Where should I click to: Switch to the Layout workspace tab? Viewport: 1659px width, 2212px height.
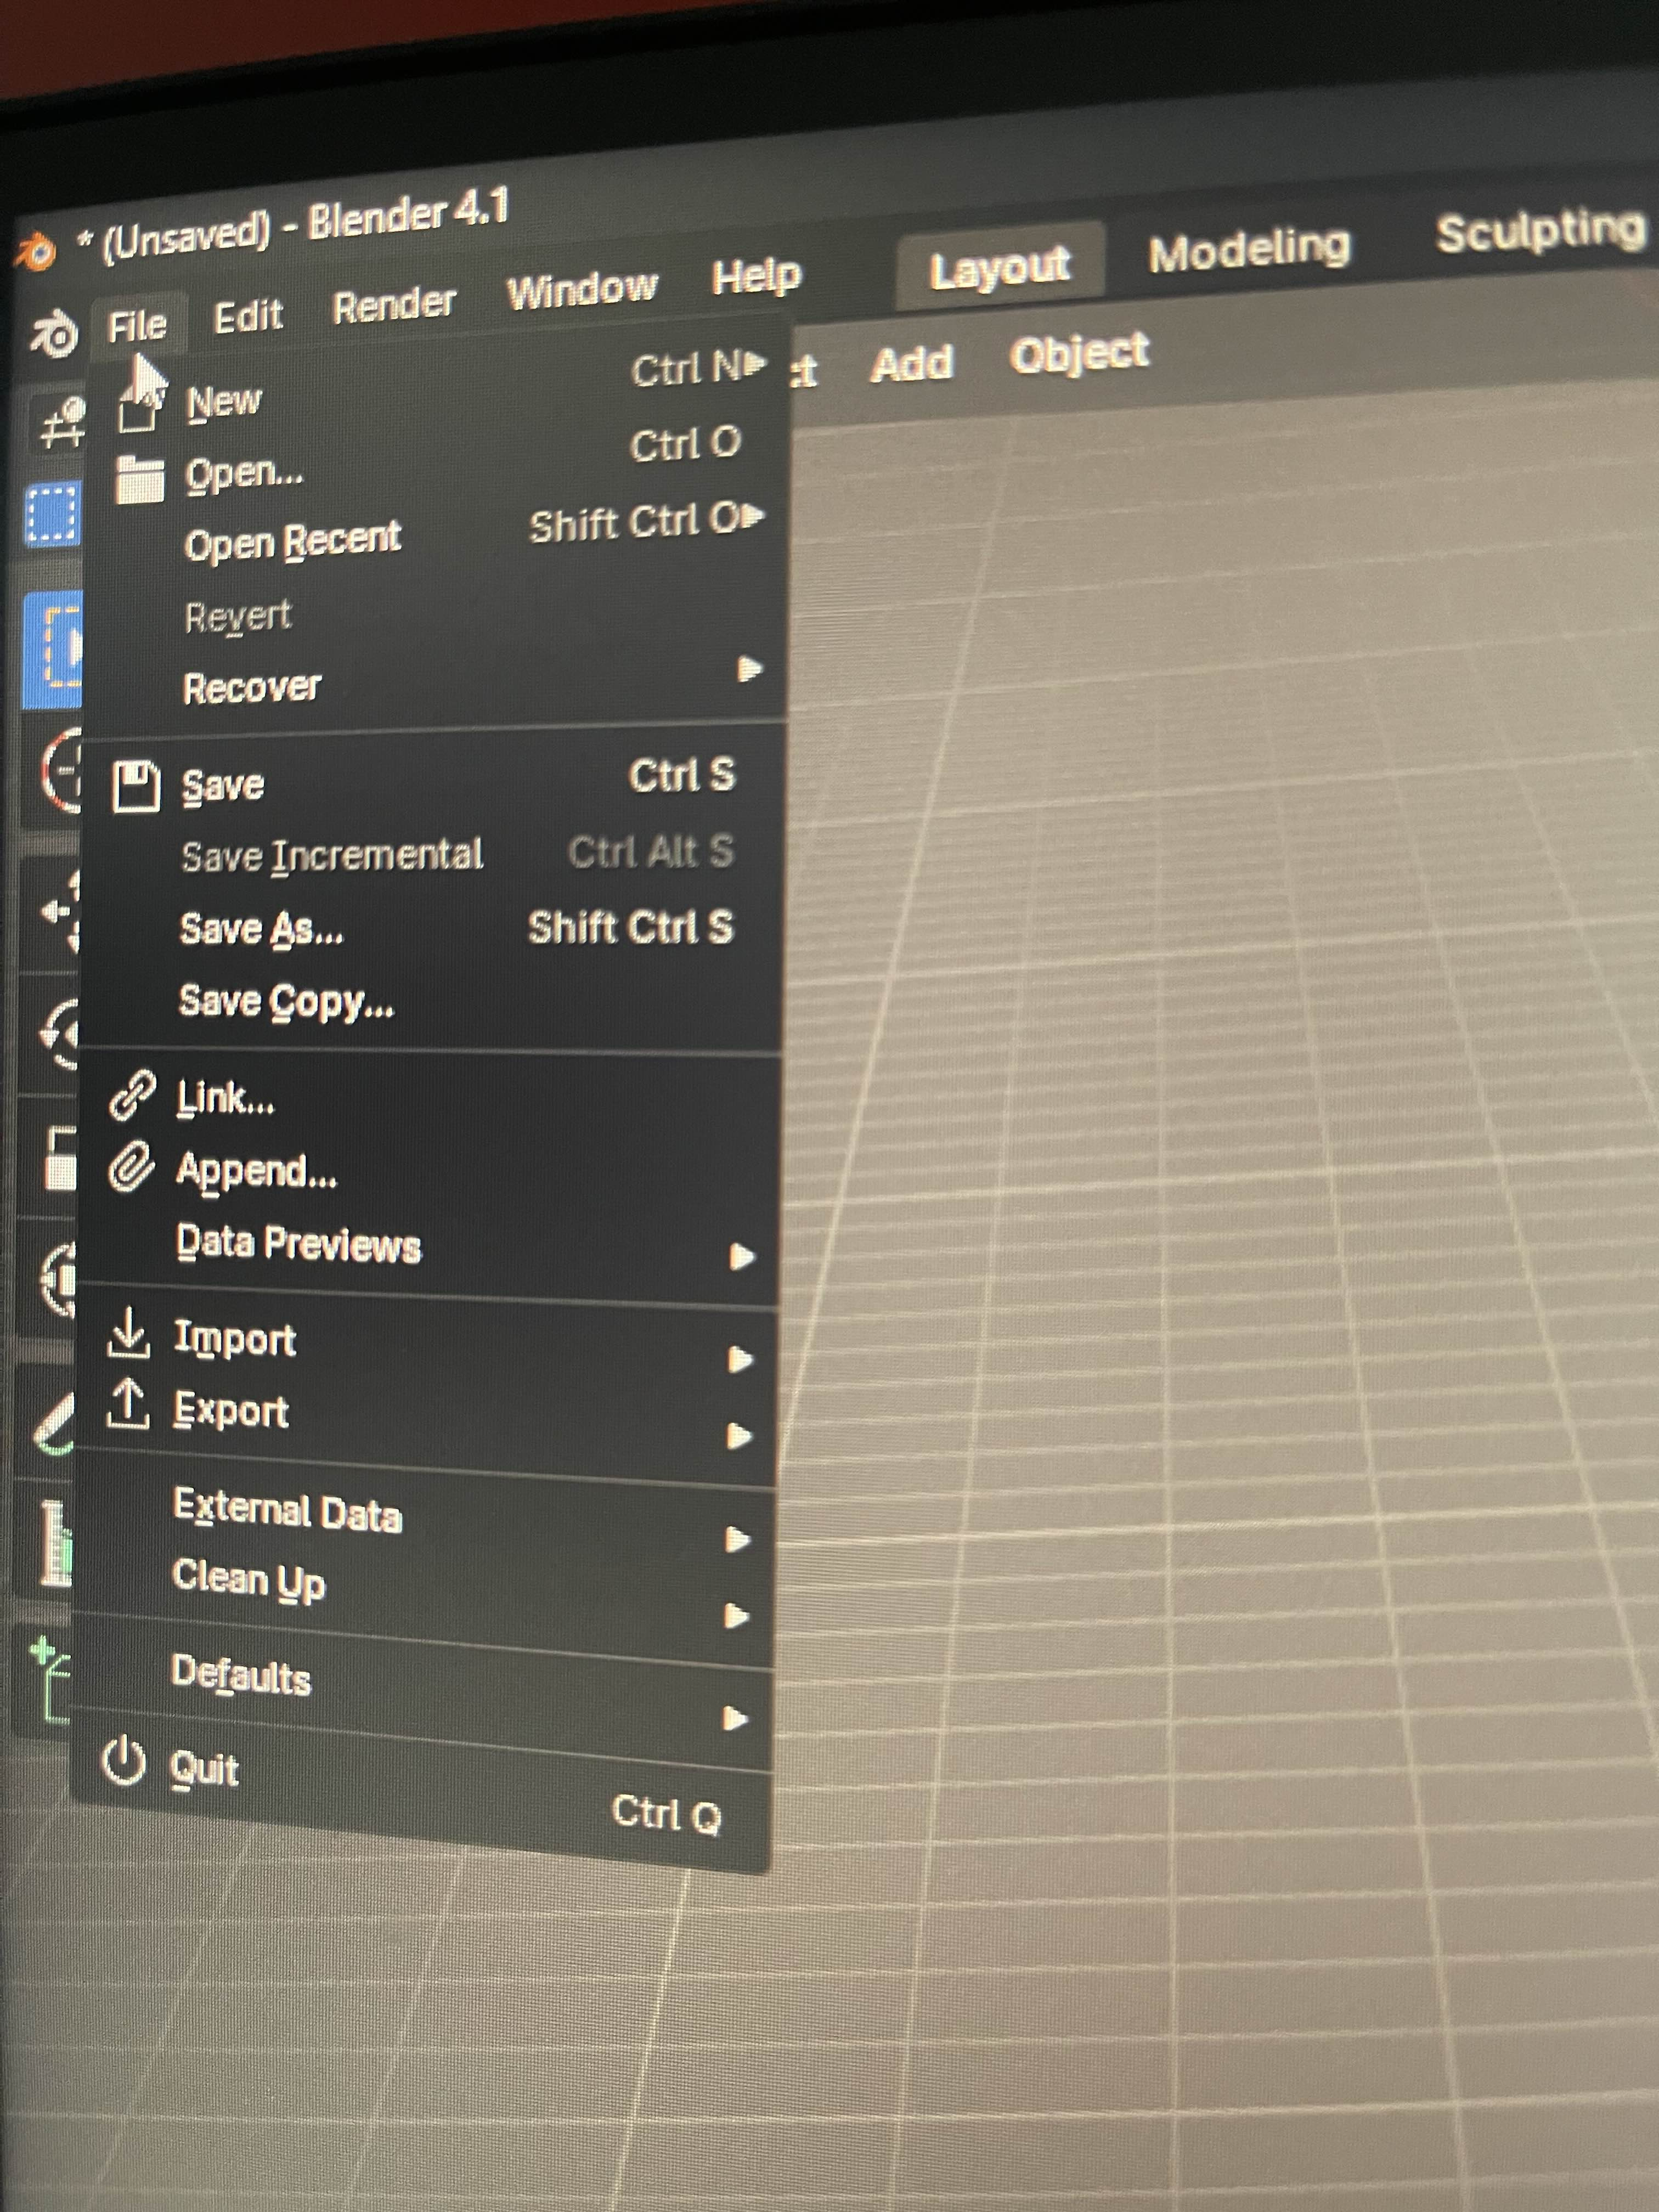click(1000, 267)
